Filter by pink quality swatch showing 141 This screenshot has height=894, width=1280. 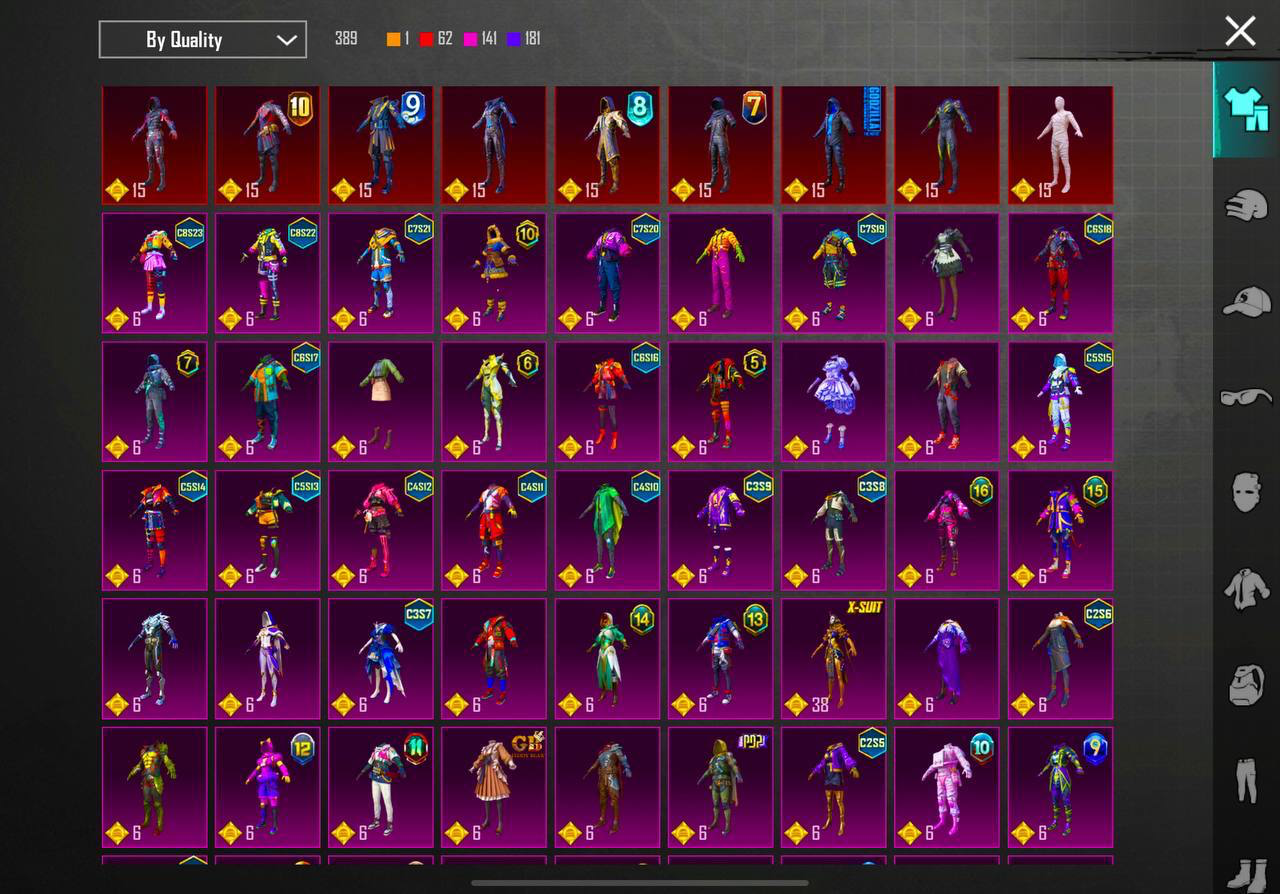[x=479, y=39]
